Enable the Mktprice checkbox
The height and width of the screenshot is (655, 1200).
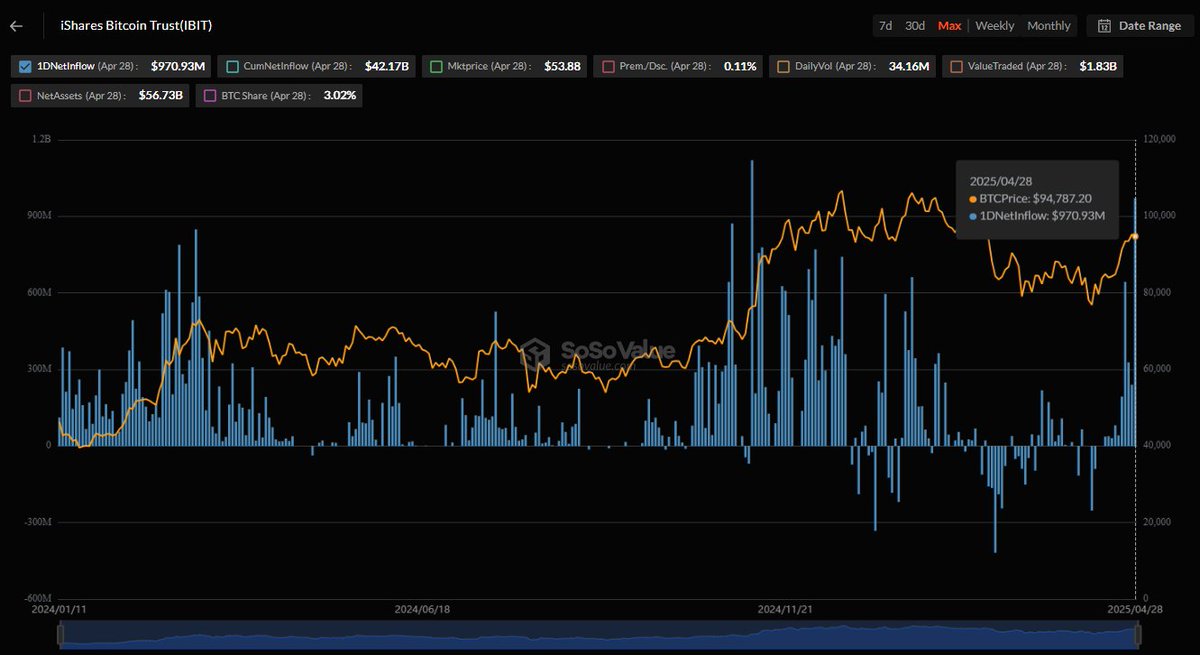(437, 67)
